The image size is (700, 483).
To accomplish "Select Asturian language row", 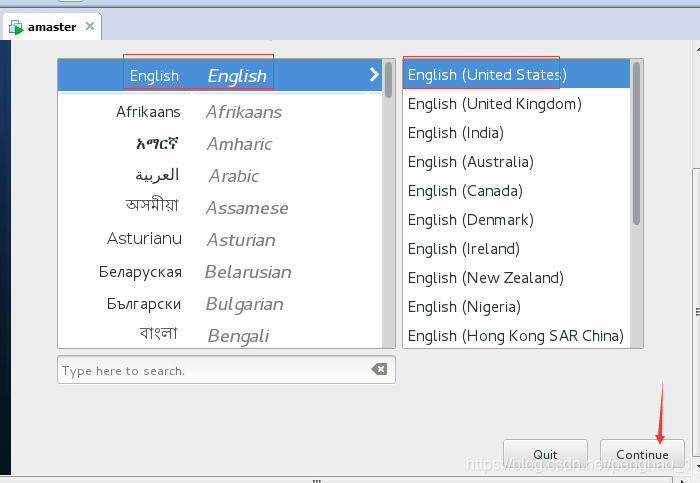I will point(220,240).
